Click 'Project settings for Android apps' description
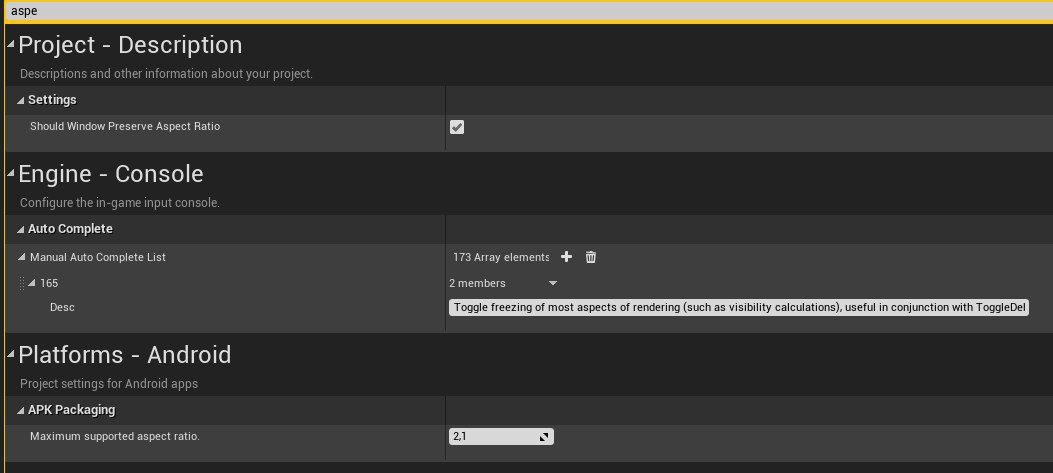The width and height of the screenshot is (1053, 473). tap(109, 384)
